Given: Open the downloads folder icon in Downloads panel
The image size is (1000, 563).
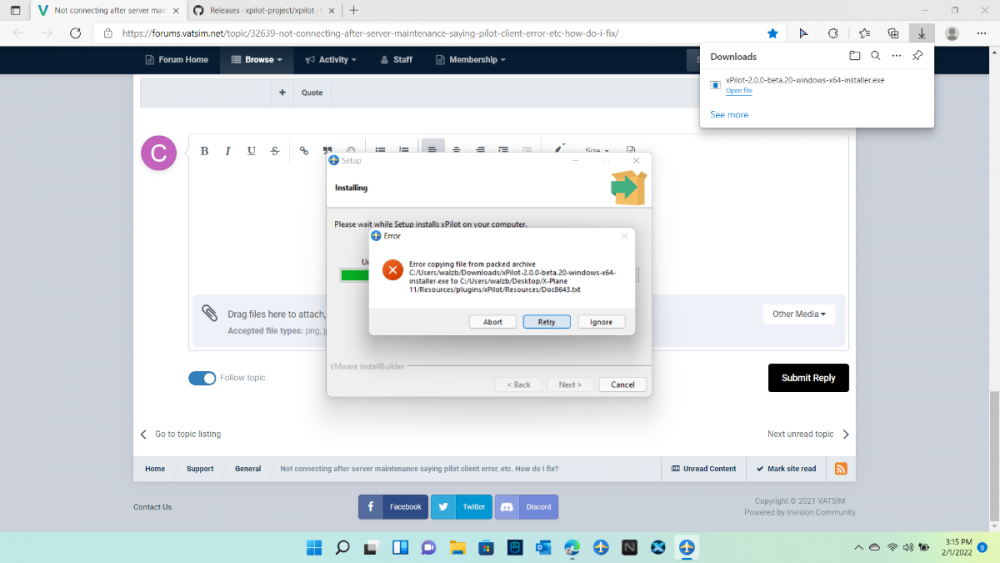Looking at the screenshot, I should [855, 55].
